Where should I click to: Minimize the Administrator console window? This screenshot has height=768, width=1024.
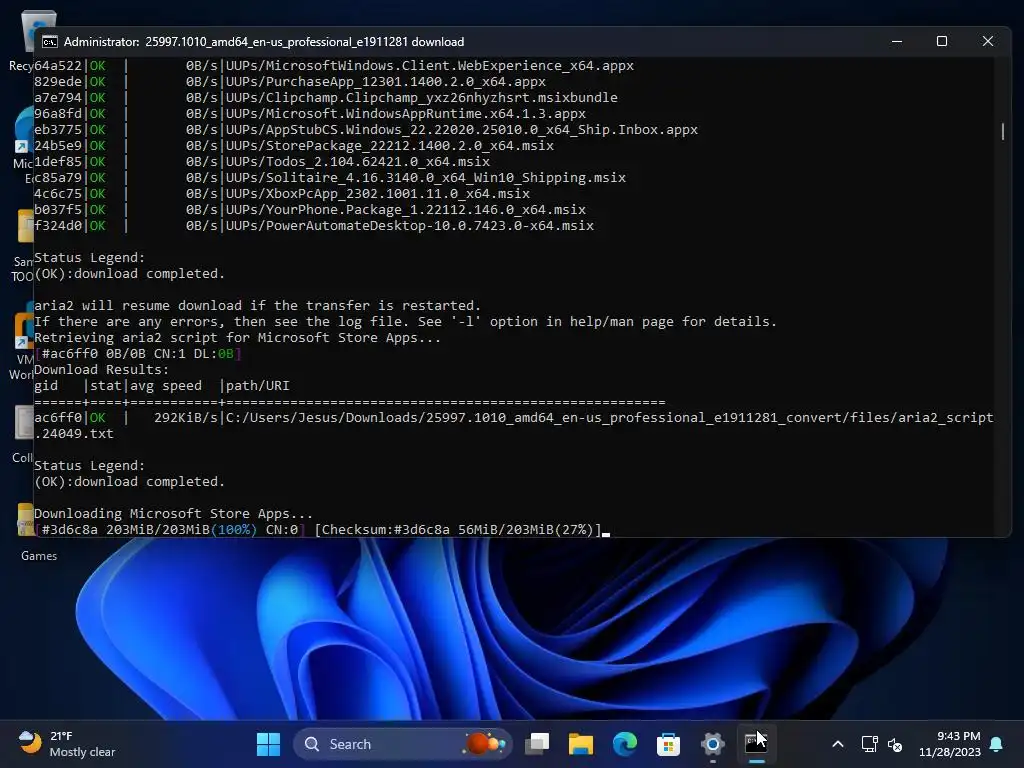[x=897, y=41]
